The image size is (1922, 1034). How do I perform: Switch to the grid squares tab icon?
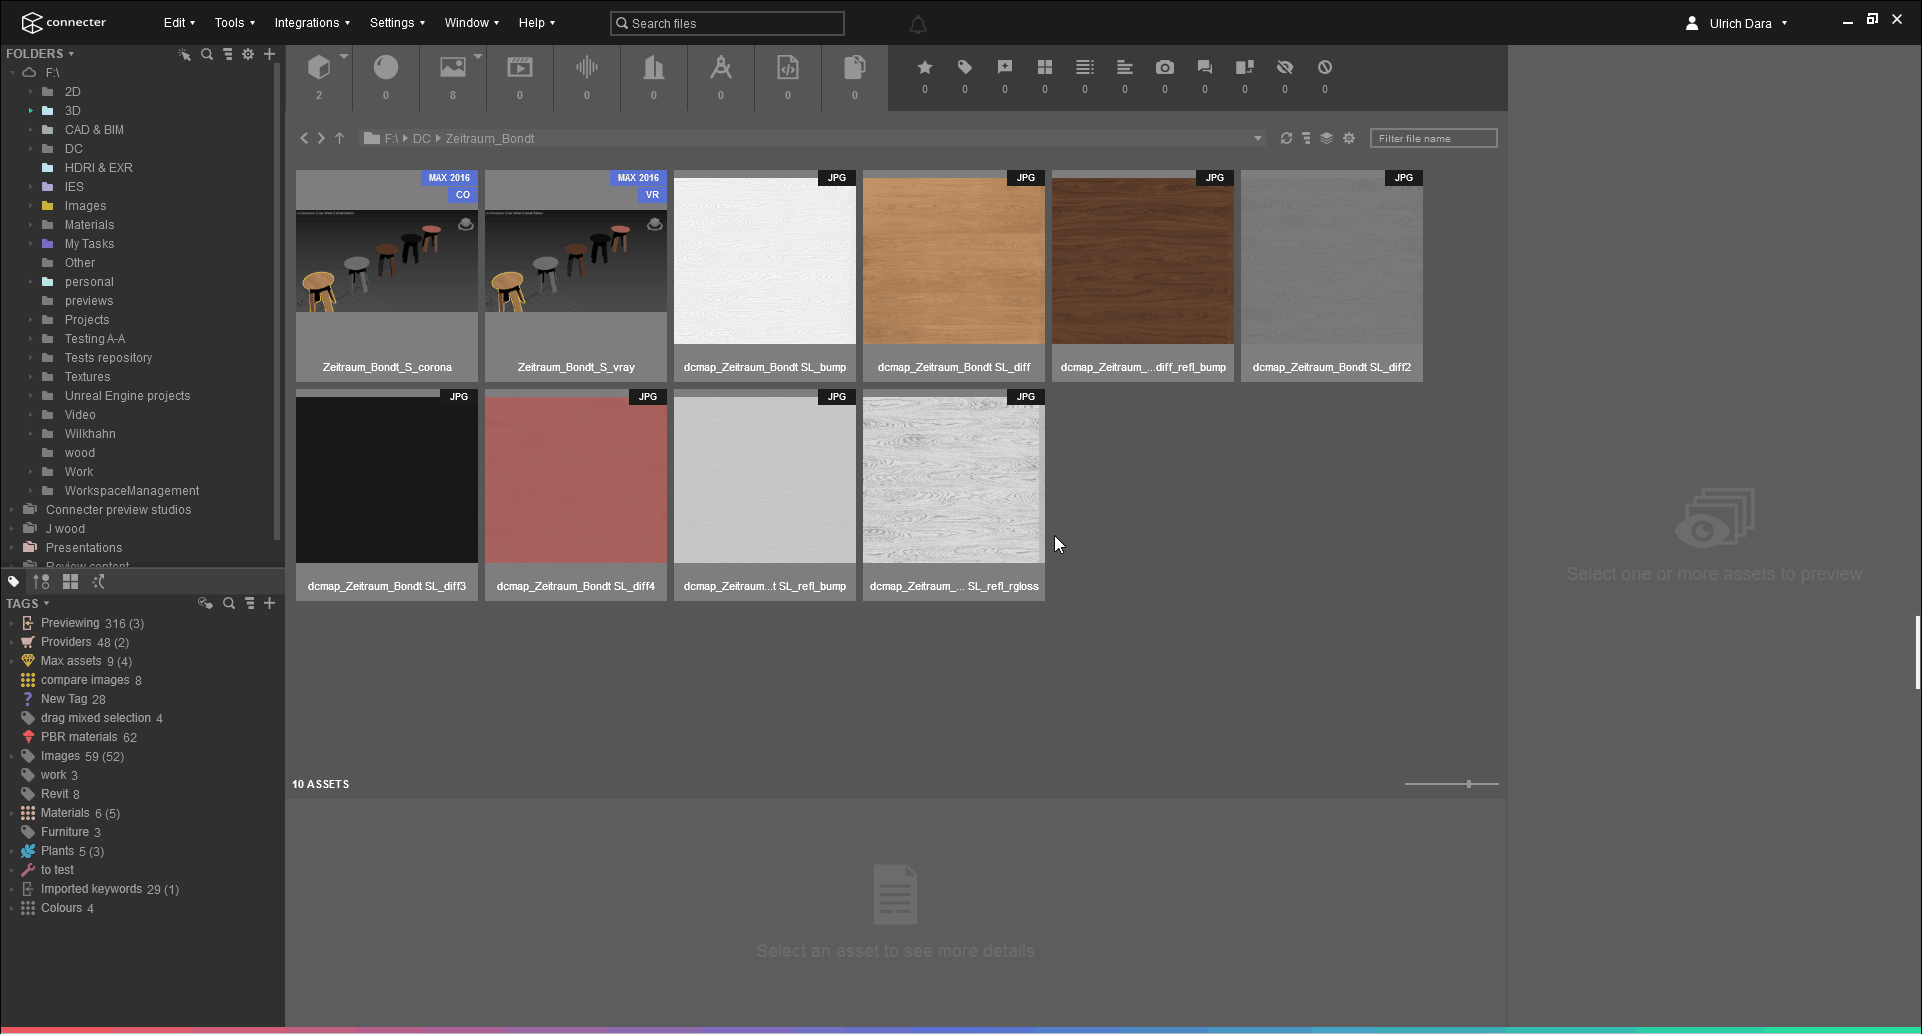70,581
